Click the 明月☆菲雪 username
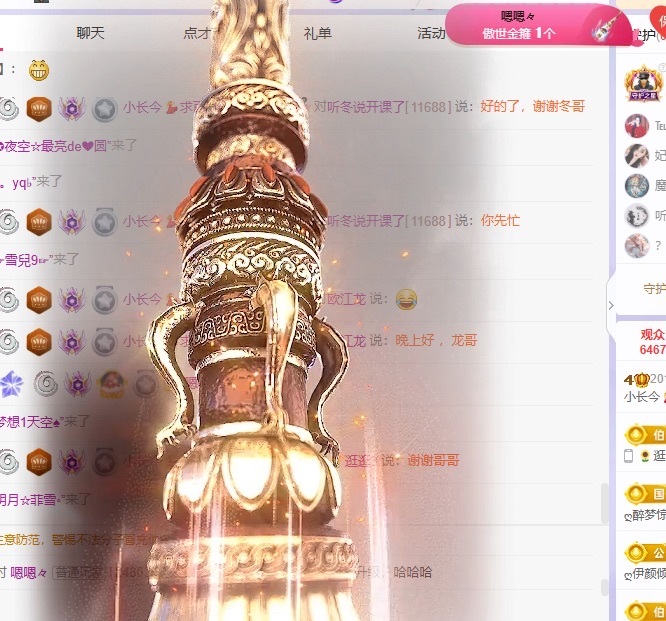 29,500
